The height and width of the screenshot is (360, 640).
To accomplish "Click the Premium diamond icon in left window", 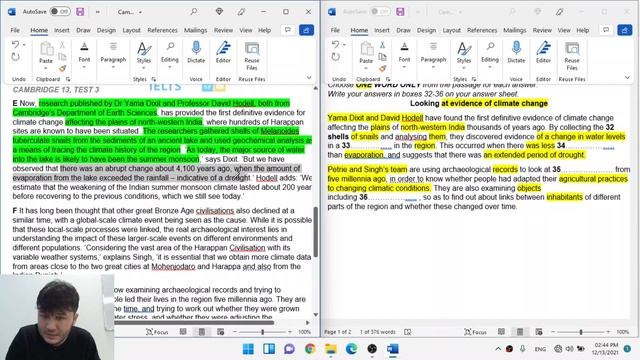I will pos(219,11).
